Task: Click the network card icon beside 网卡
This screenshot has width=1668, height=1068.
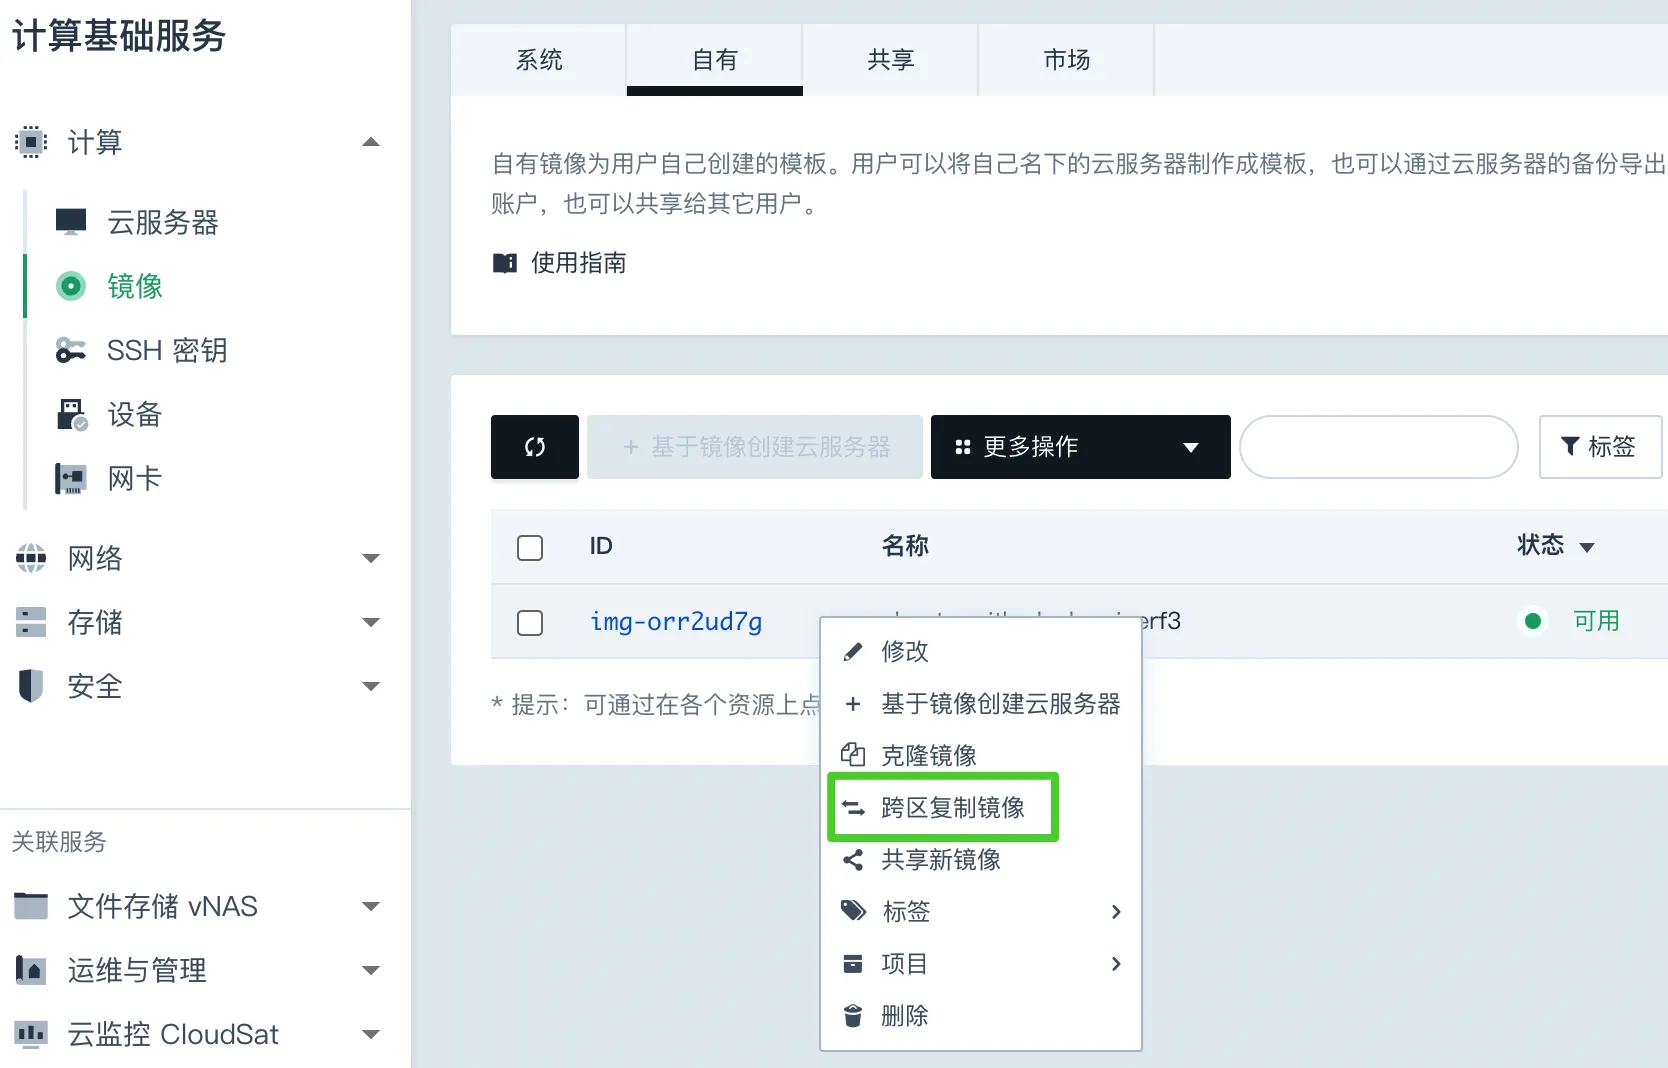Action: [x=71, y=478]
